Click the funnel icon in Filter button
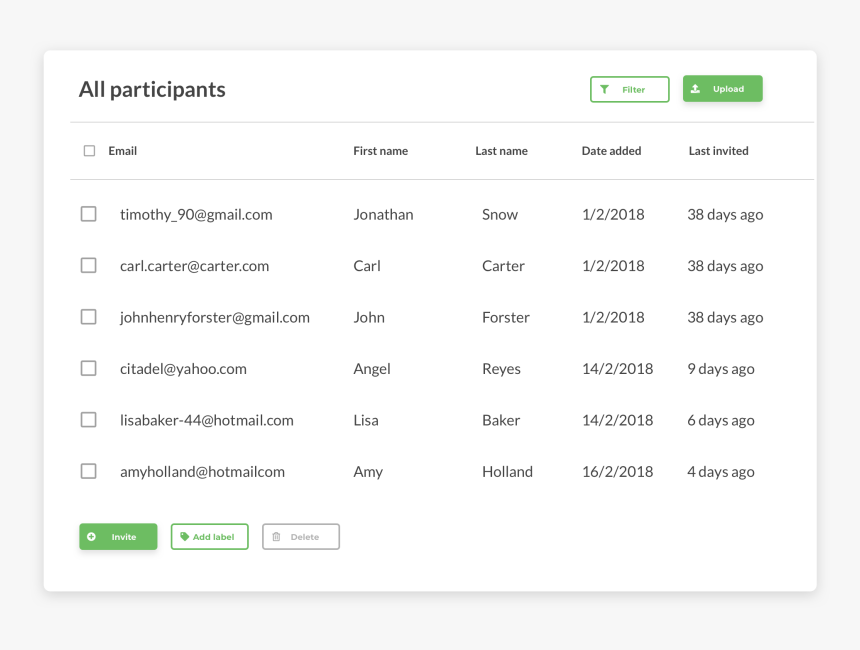Screen dimensions: 860x650 point(604,90)
